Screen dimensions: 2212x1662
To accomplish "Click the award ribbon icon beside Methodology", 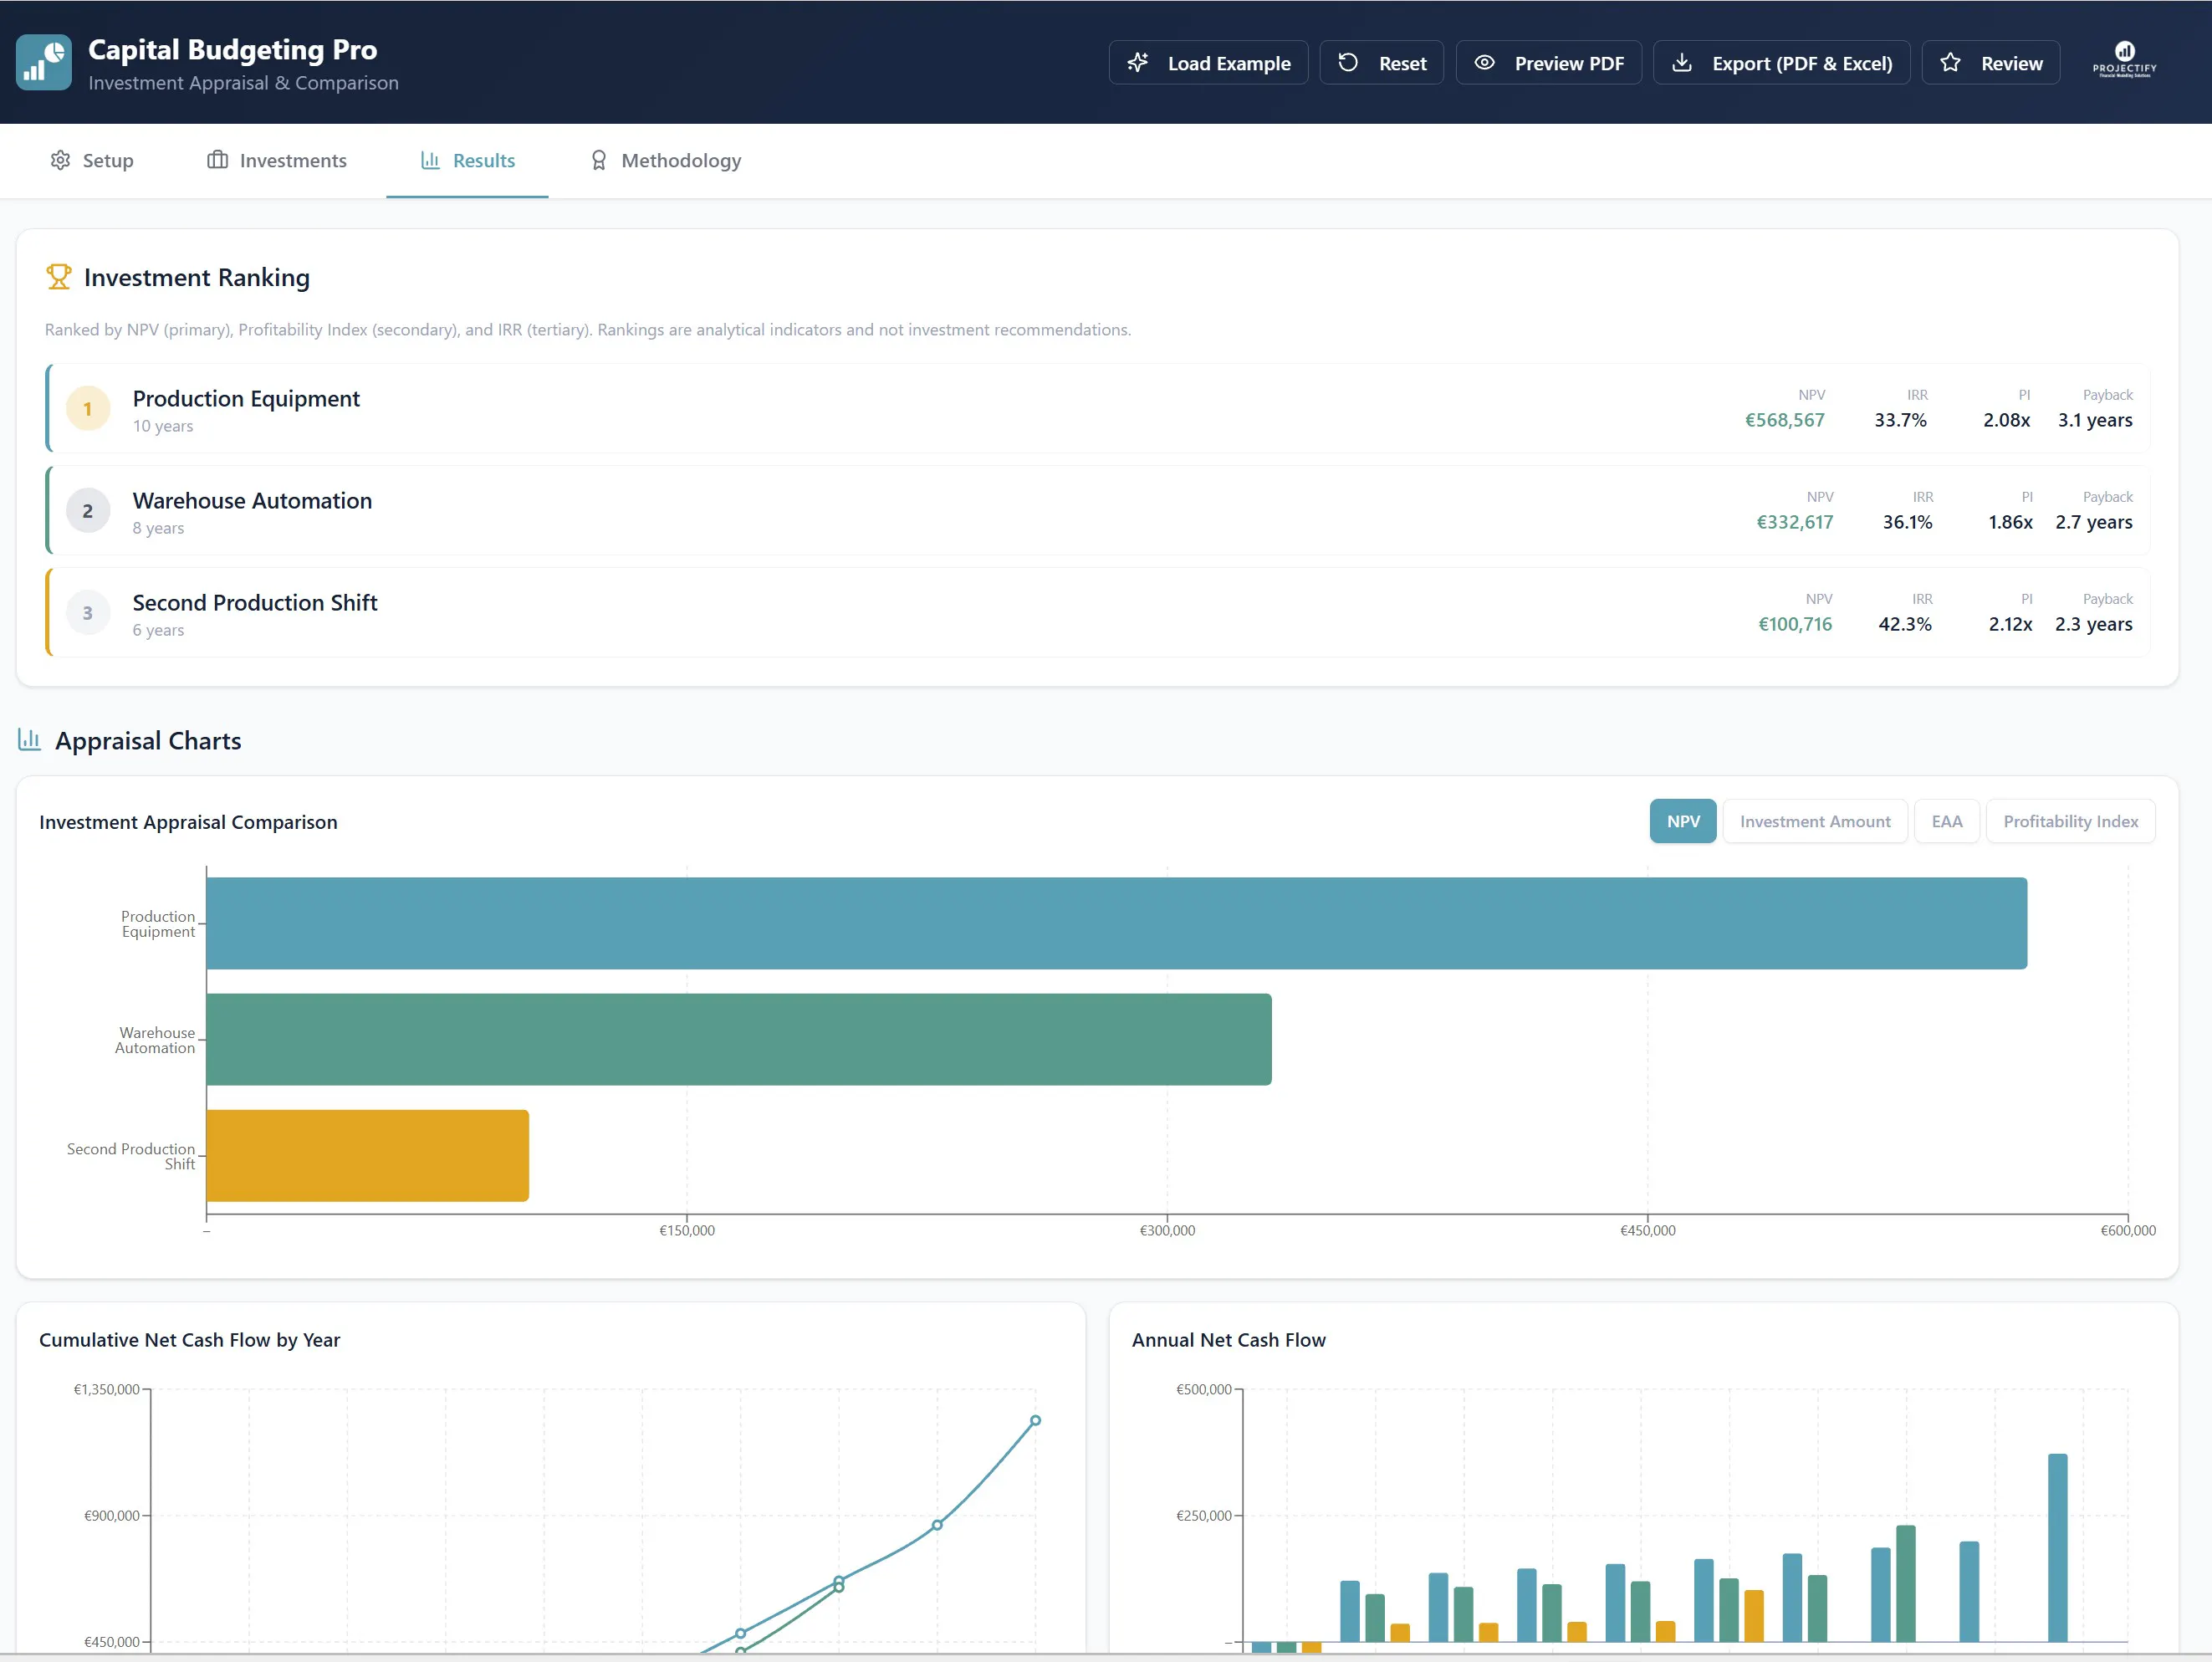I will [598, 160].
